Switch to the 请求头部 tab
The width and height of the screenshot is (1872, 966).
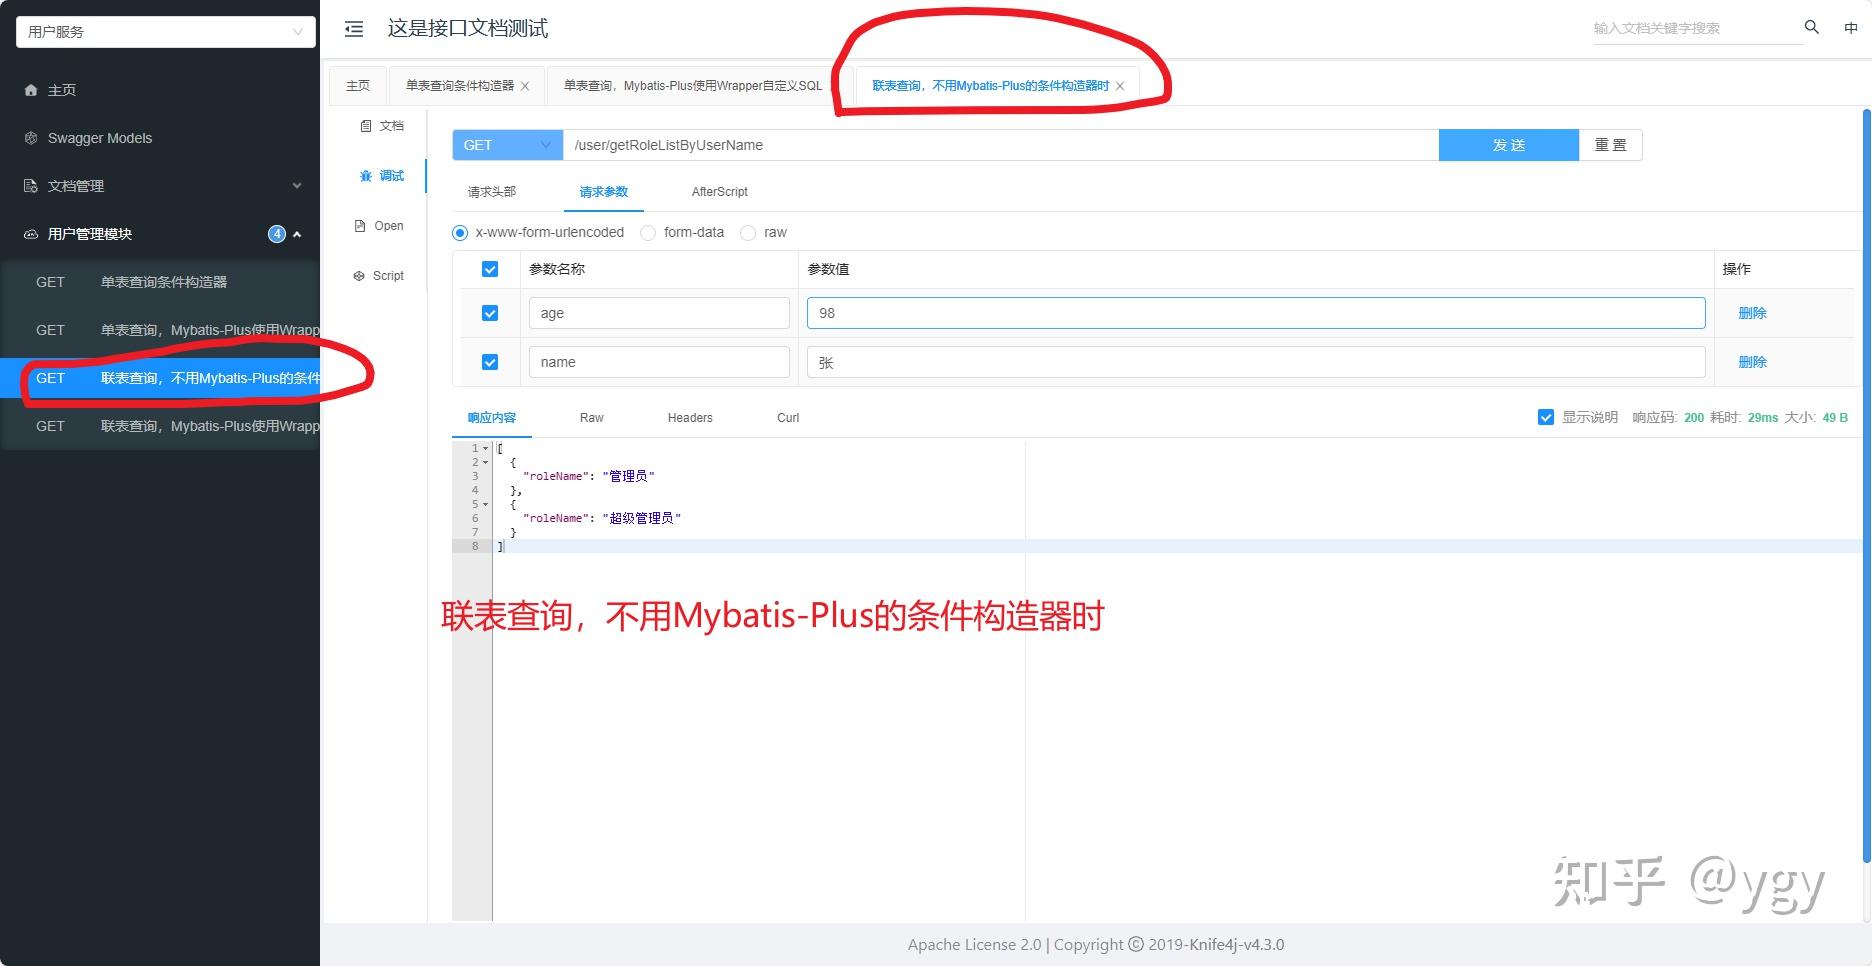491,191
